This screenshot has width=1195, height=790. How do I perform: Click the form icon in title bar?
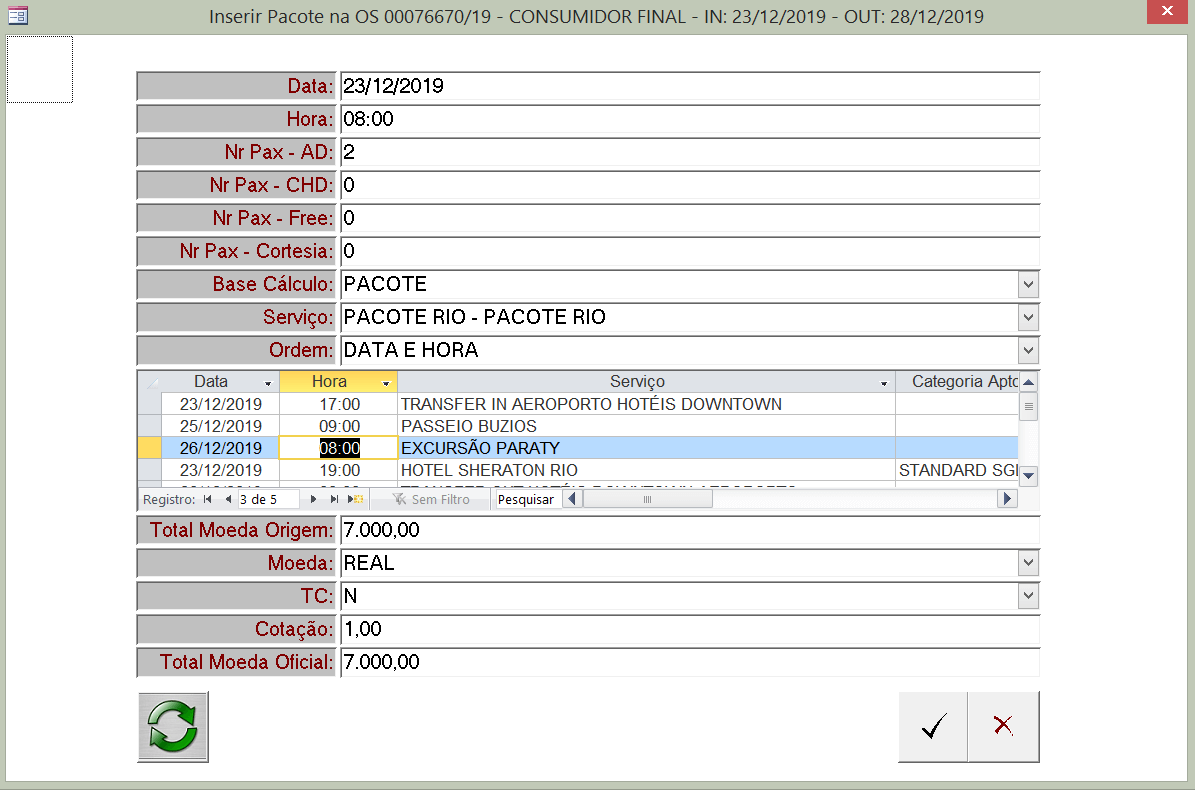pyautogui.click(x=18, y=16)
